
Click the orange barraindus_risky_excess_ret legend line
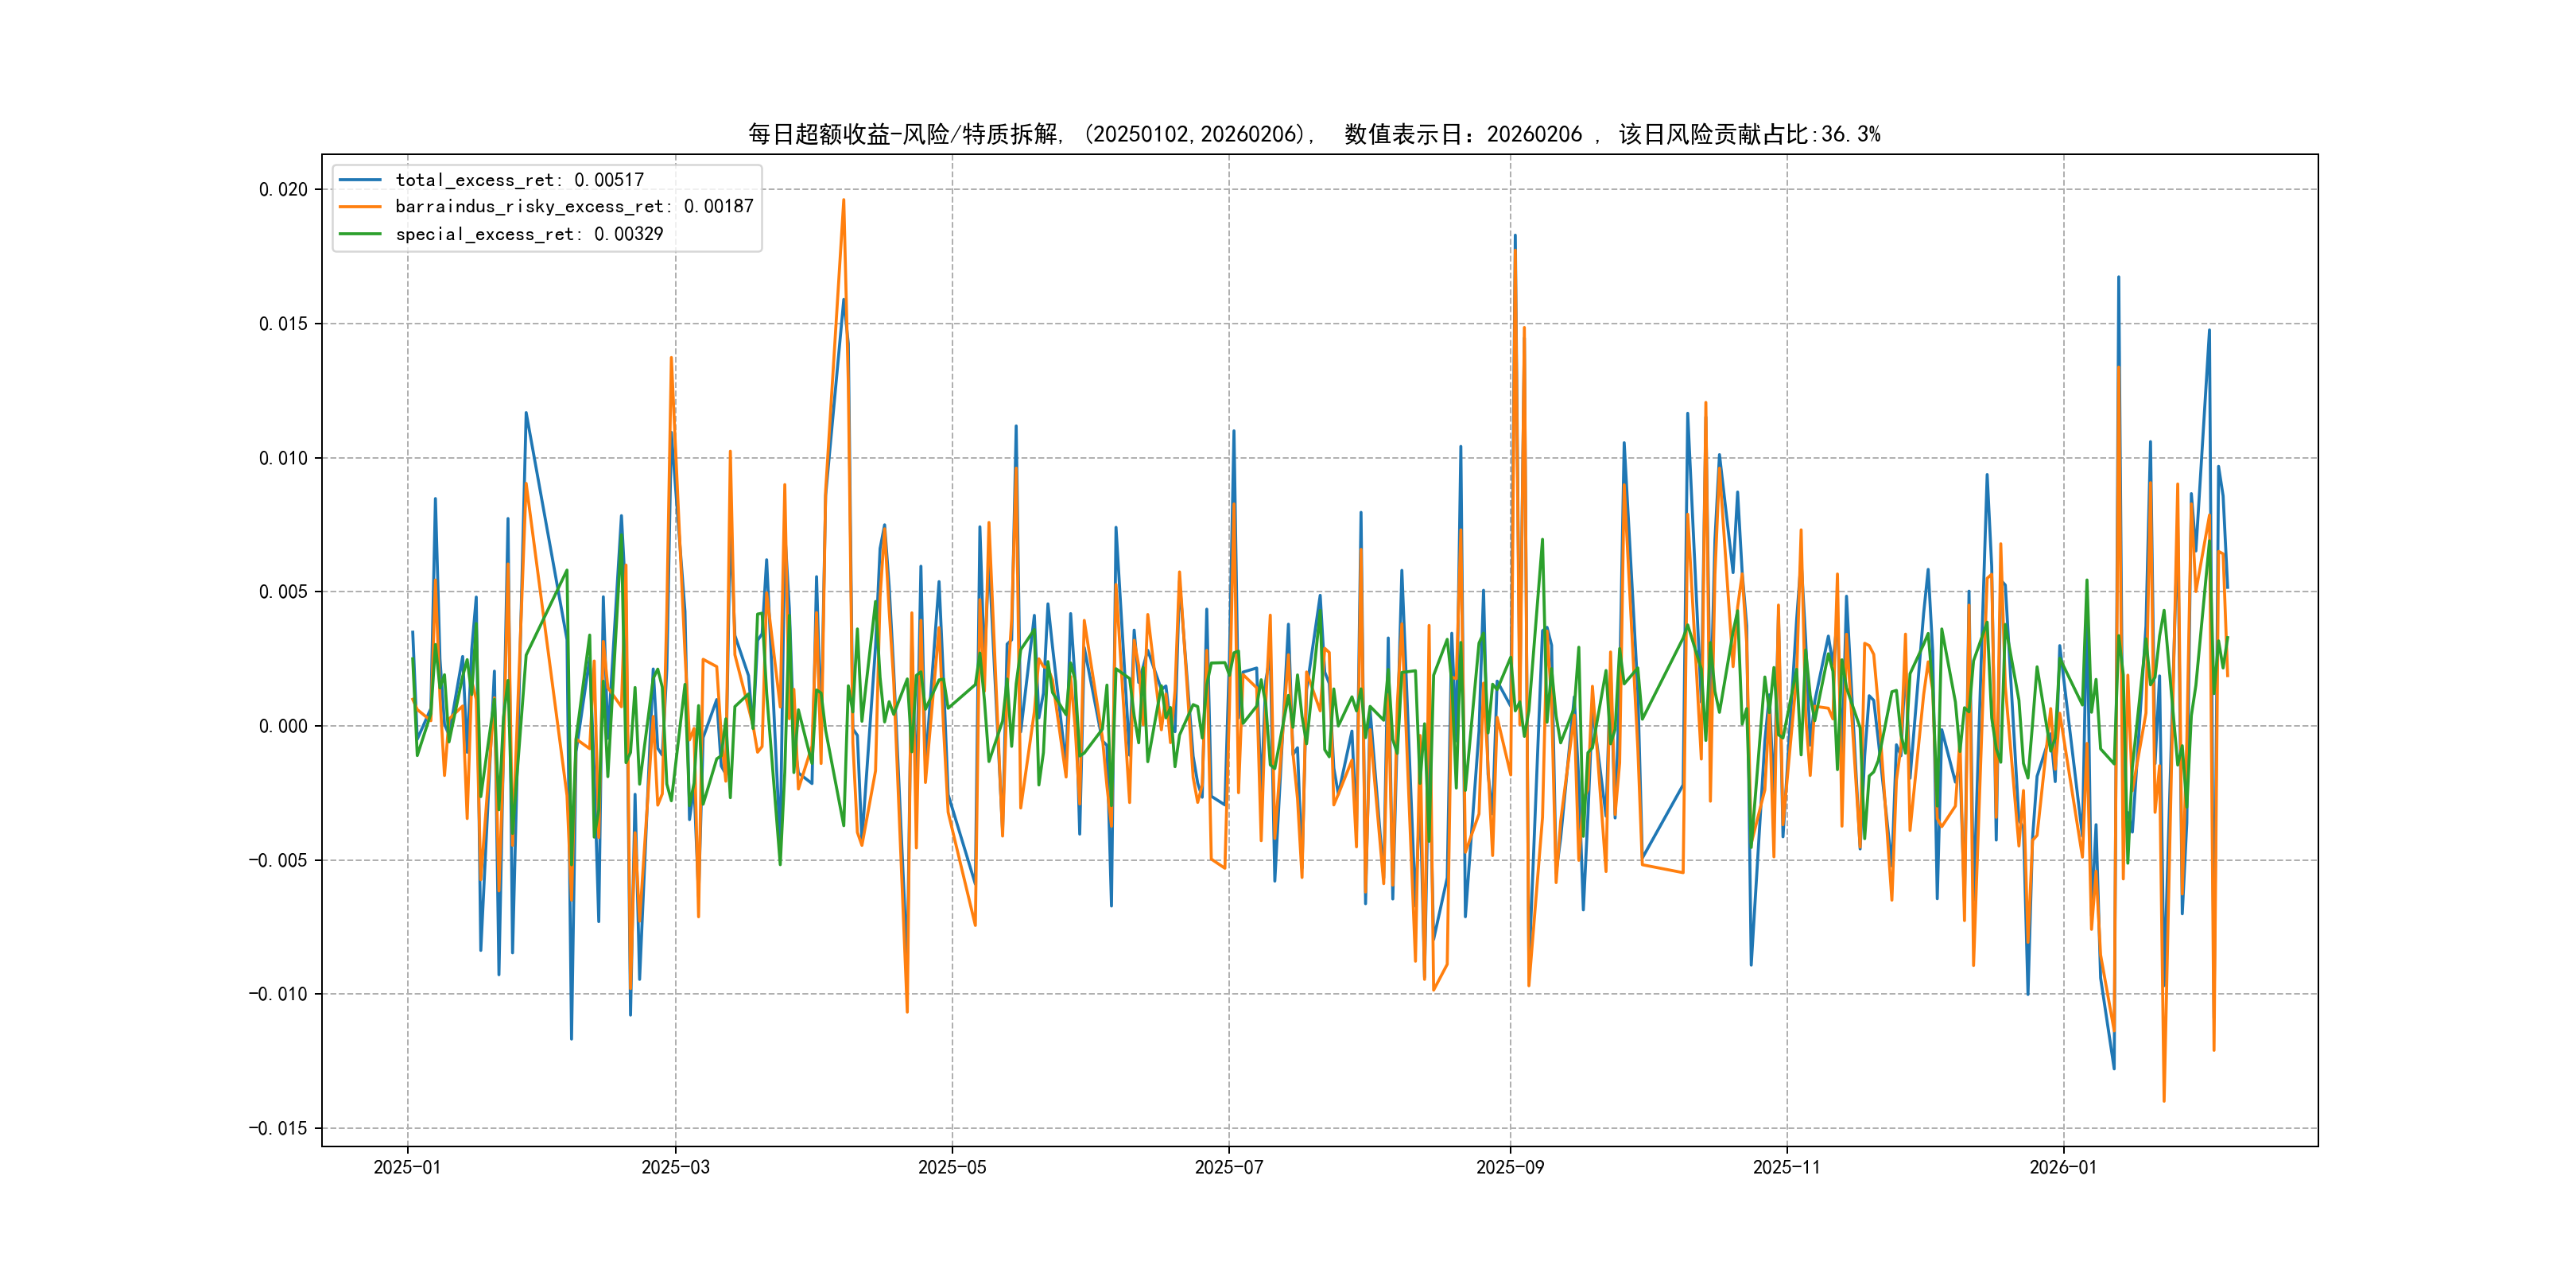pos(360,207)
